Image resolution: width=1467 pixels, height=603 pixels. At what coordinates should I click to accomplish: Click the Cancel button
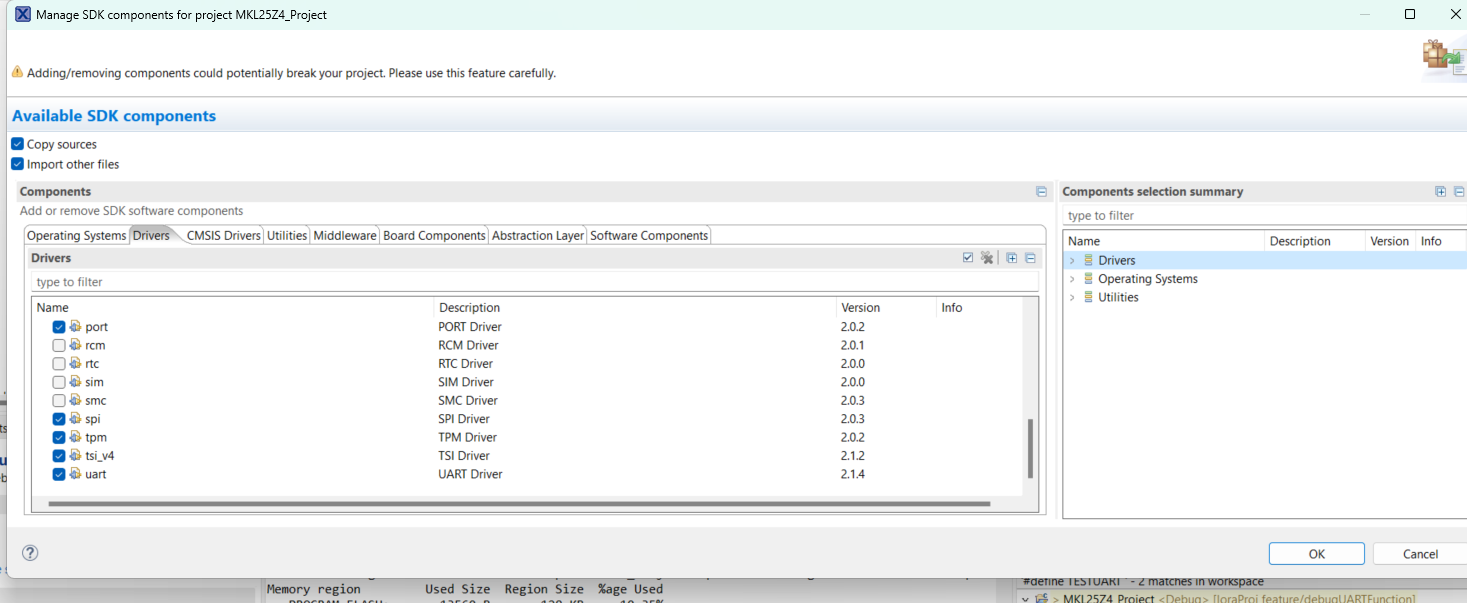(x=1420, y=554)
